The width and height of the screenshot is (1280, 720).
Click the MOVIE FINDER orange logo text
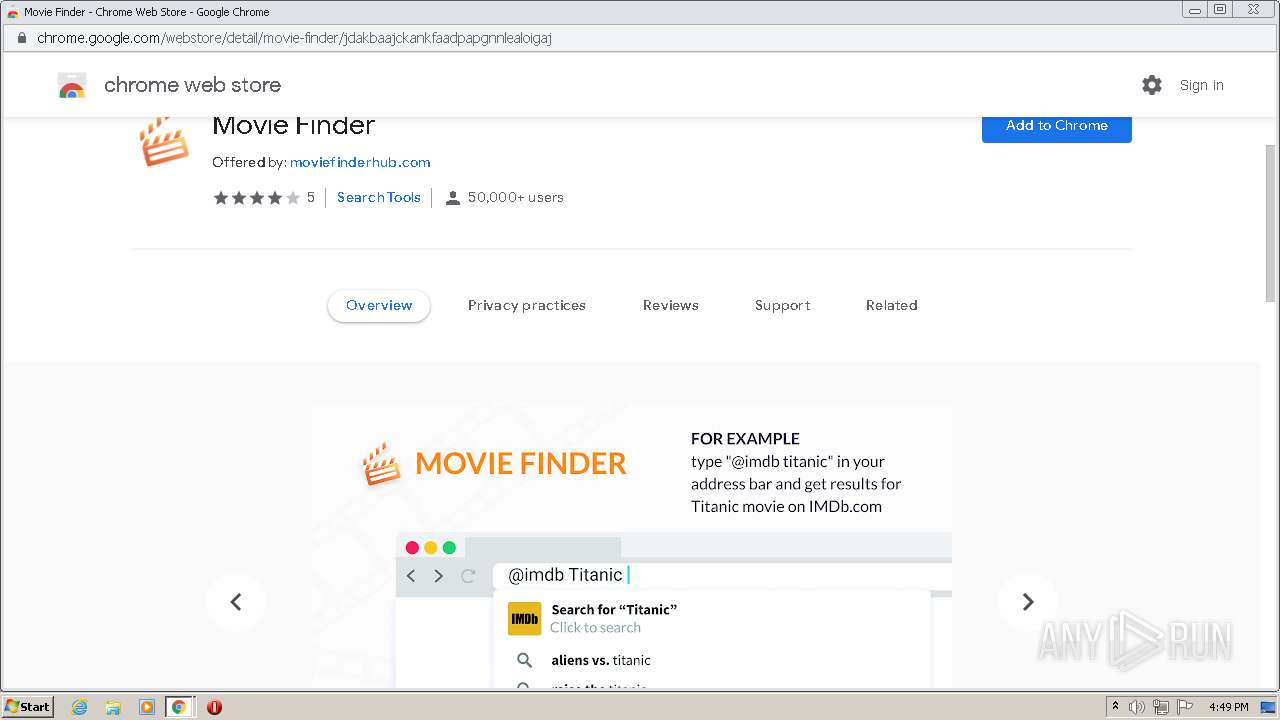click(x=521, y=464)
